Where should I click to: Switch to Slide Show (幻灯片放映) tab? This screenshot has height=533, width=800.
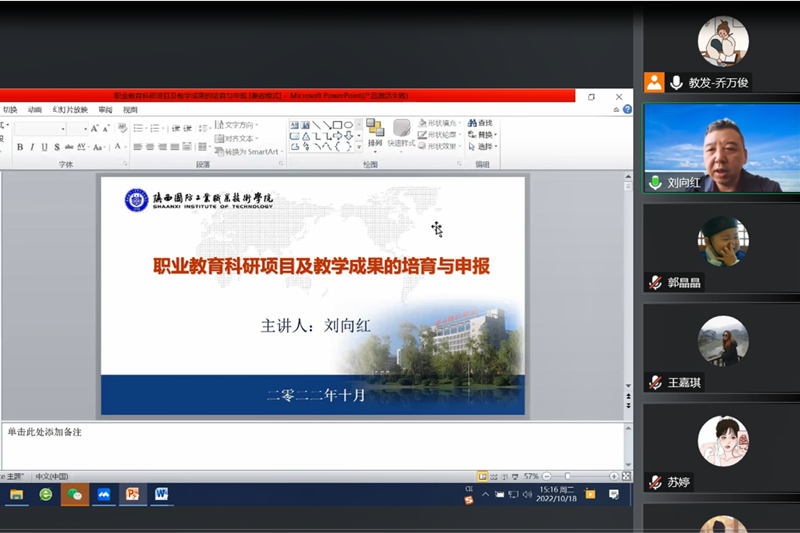pyautogui.click(x=70, y=109)
